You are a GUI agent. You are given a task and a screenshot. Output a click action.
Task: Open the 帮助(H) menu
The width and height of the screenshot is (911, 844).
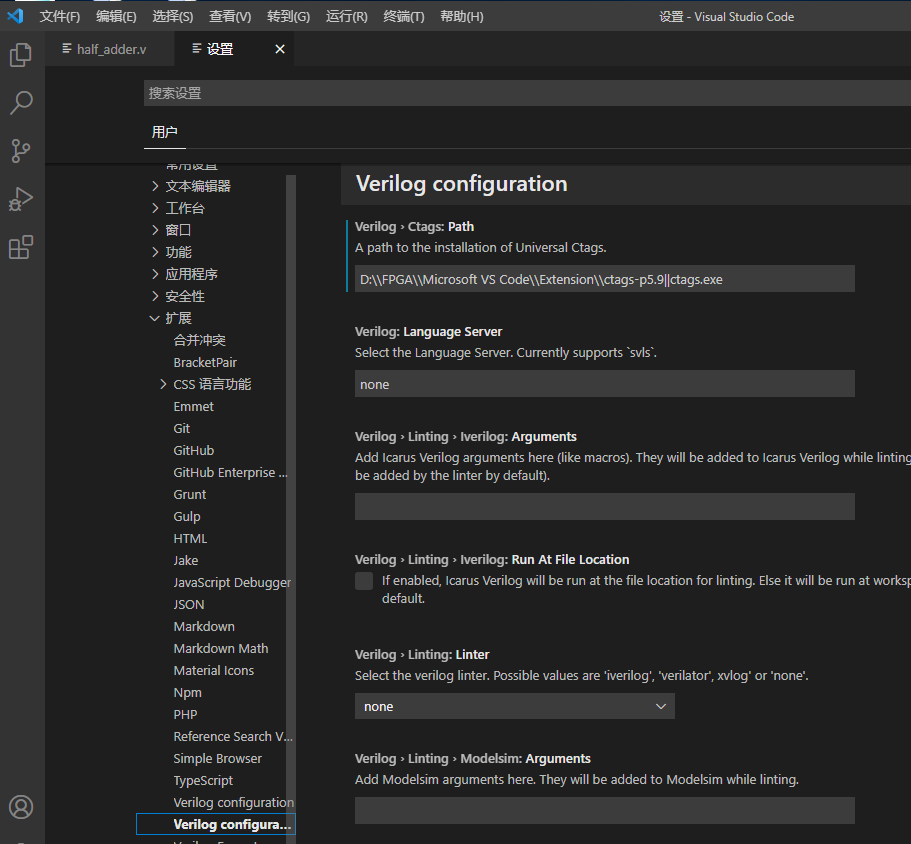coord(462,16)
